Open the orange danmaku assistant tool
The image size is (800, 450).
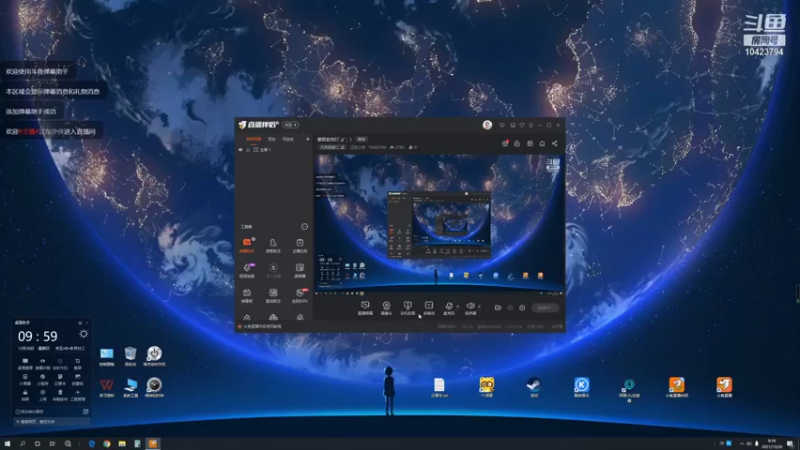247,244
